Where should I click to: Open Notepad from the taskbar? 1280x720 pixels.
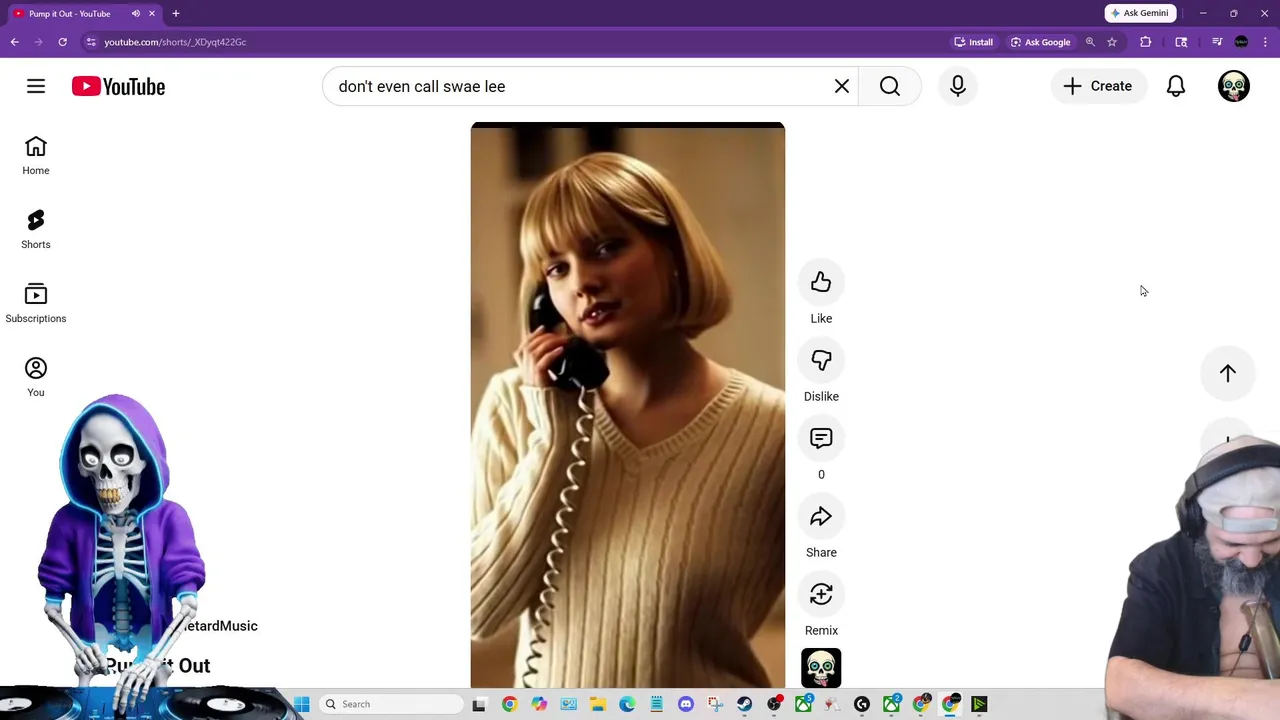click(x=656, y=704)
